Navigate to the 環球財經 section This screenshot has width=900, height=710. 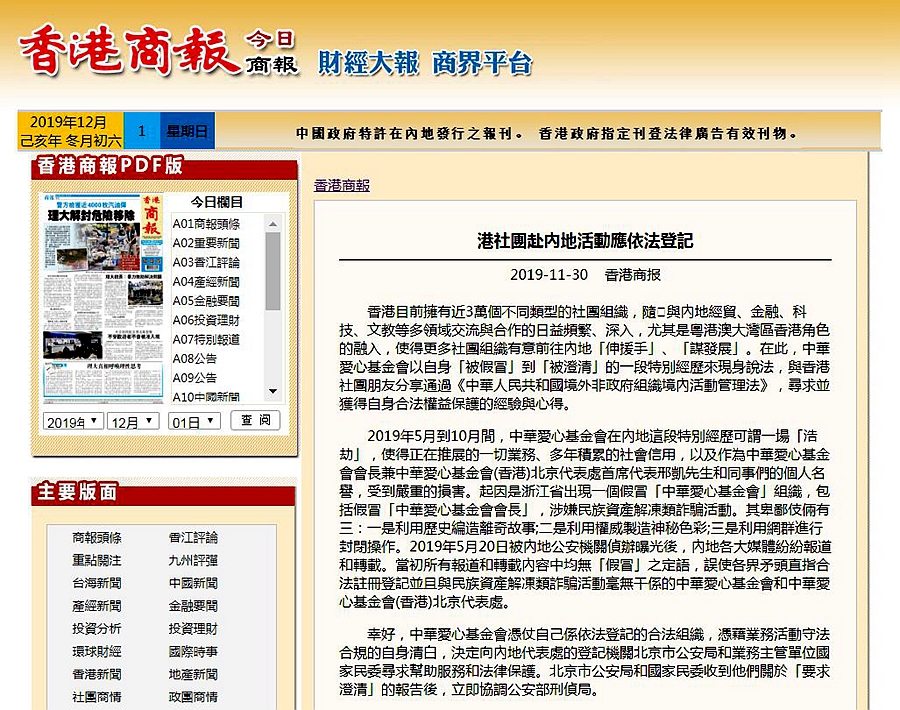(97, 651)
